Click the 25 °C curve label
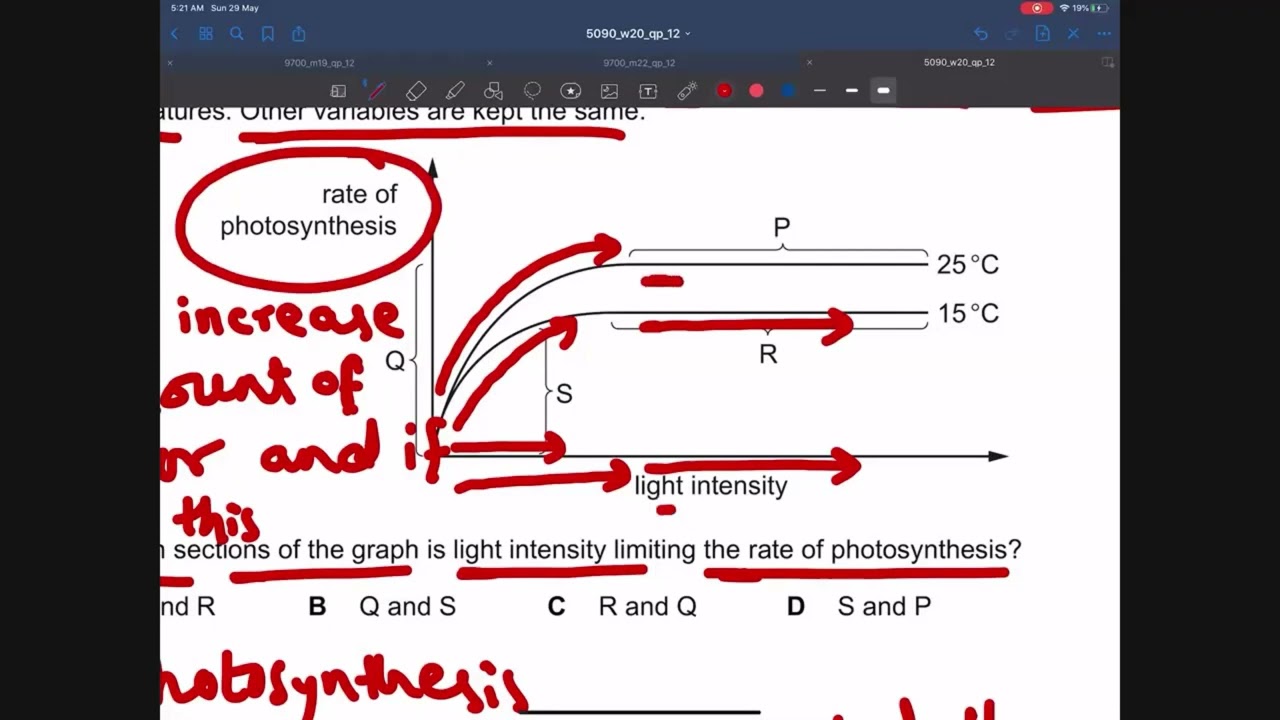Image resolution: width=1280 pixels, height=720 pixels. (968, 265)
